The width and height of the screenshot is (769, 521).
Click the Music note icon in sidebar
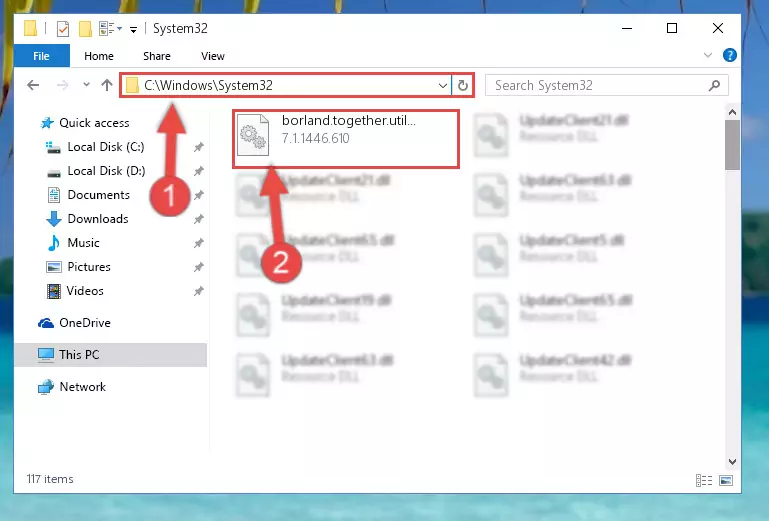coord(53,243)
